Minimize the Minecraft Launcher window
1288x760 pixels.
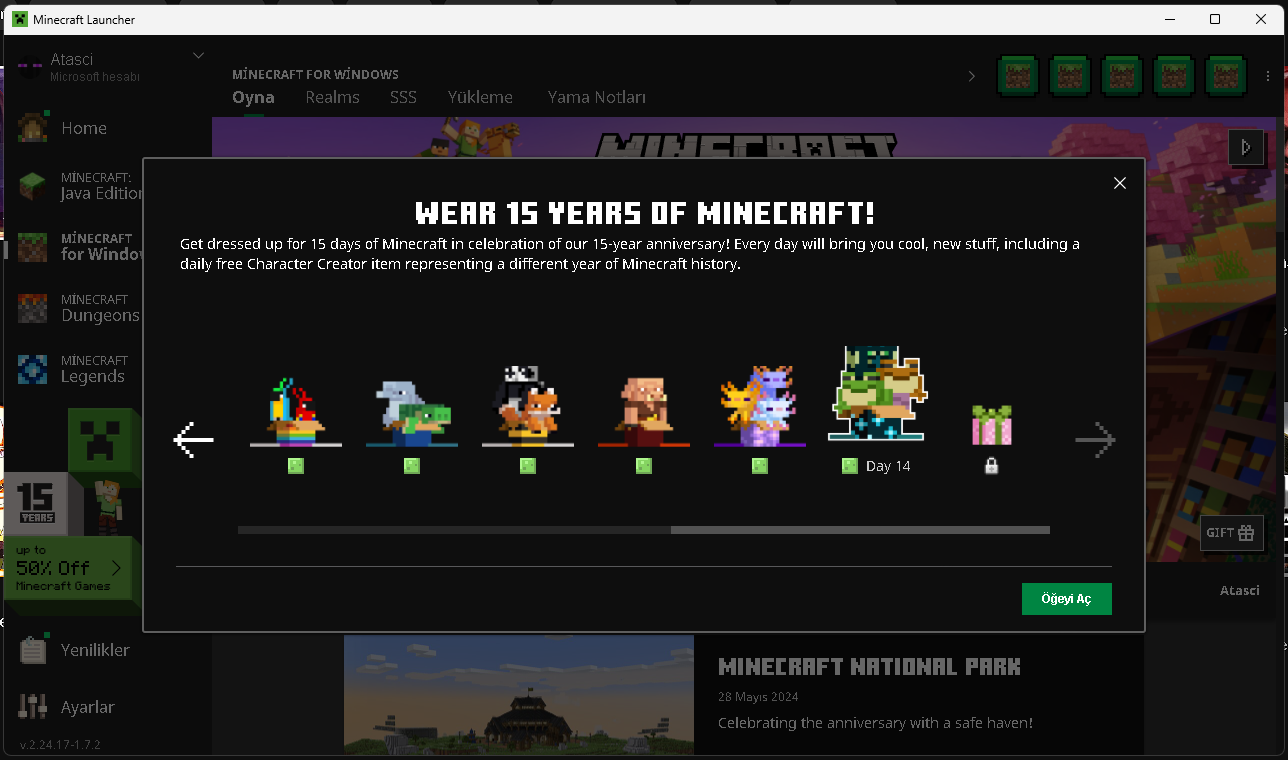[x=1168, y=19]
